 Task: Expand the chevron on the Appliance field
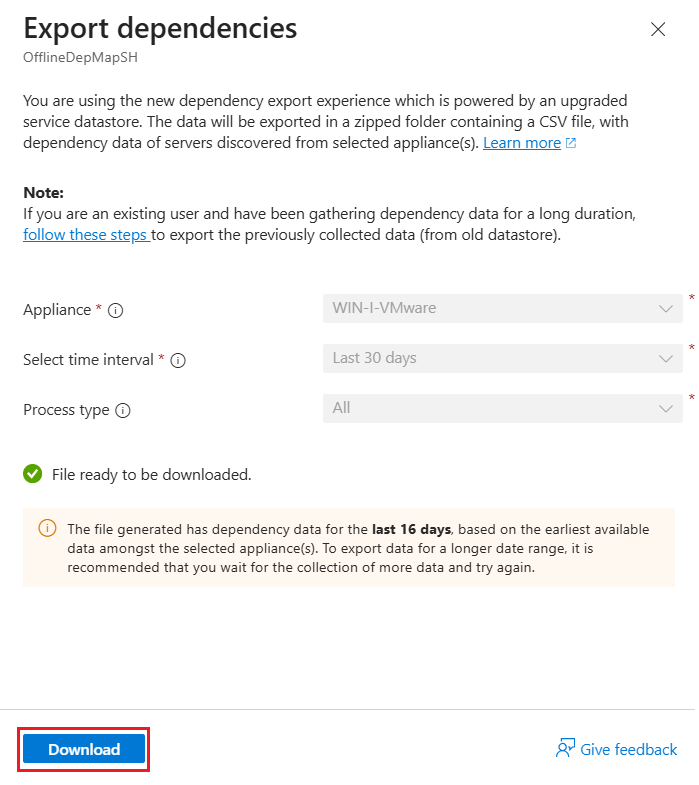point(665,309)
